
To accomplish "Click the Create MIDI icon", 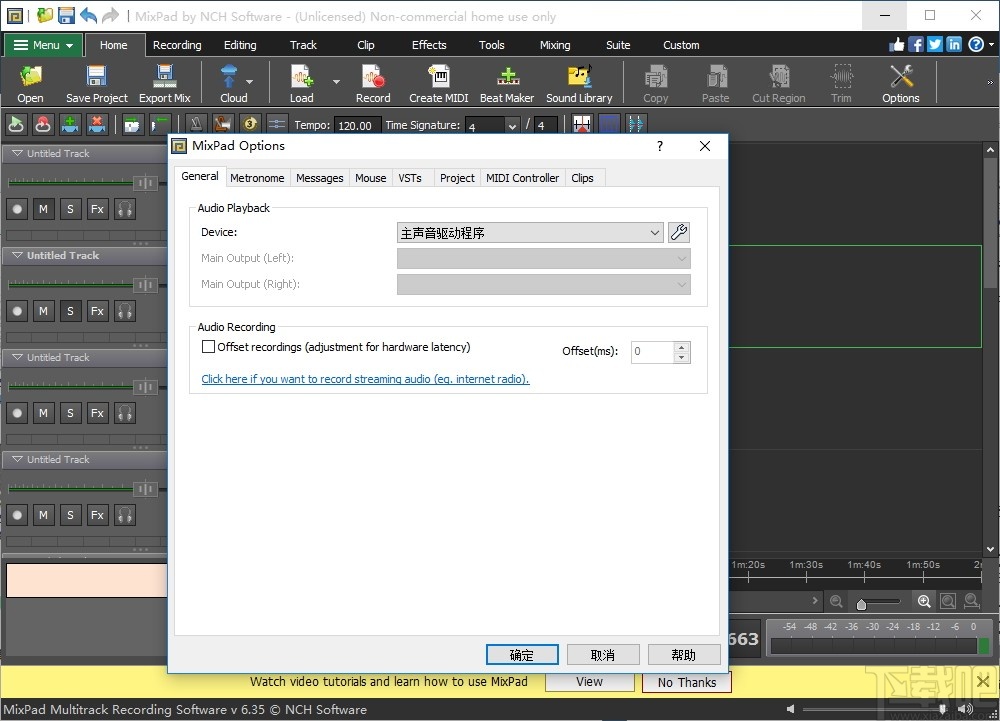I will click(438, 84).
